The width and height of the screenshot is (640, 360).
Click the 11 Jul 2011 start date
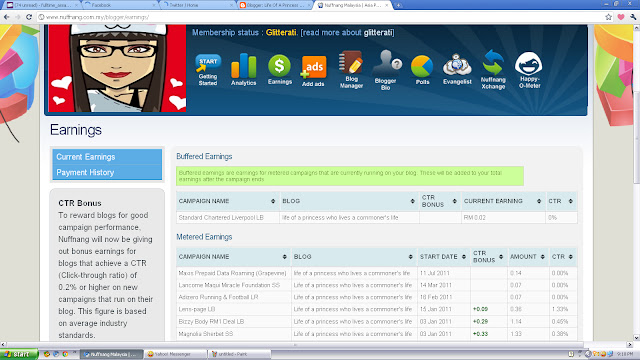(x=434, y=273)
